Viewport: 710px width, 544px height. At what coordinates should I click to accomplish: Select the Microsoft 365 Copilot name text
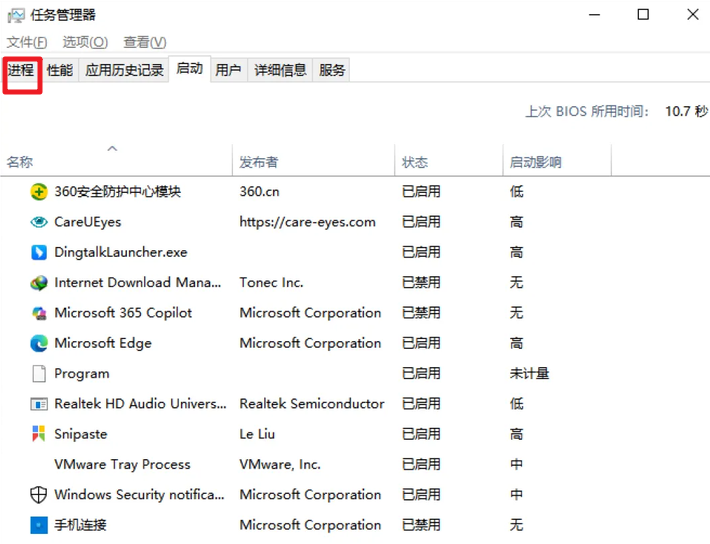pos(123,313)
